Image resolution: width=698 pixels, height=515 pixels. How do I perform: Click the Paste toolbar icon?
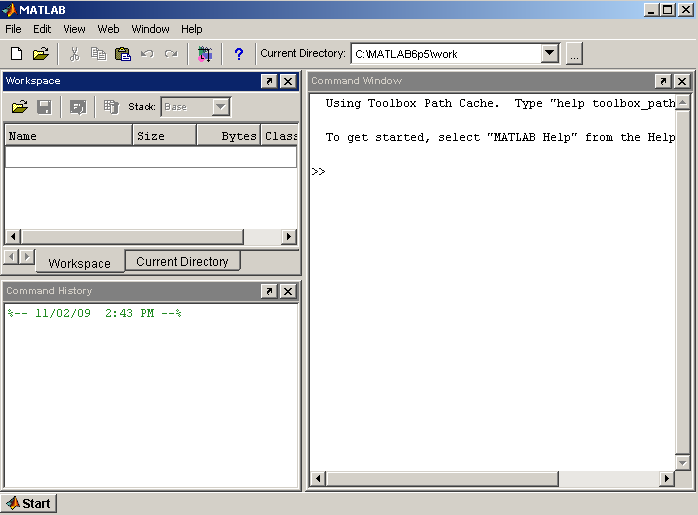122,54
